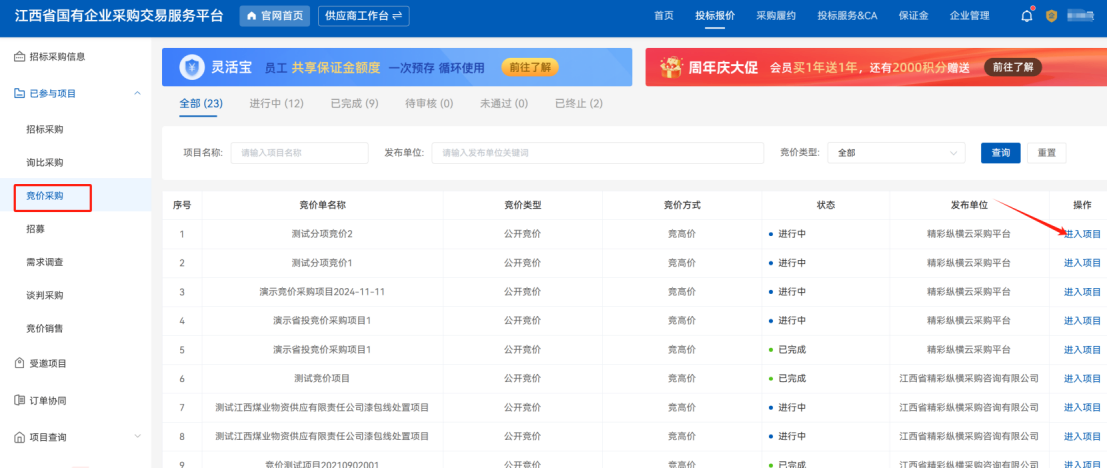Click the 招标采购信息 sidebar icon
The height and width of the screenshot is (469, 1107).
click(x=20, y=57)
